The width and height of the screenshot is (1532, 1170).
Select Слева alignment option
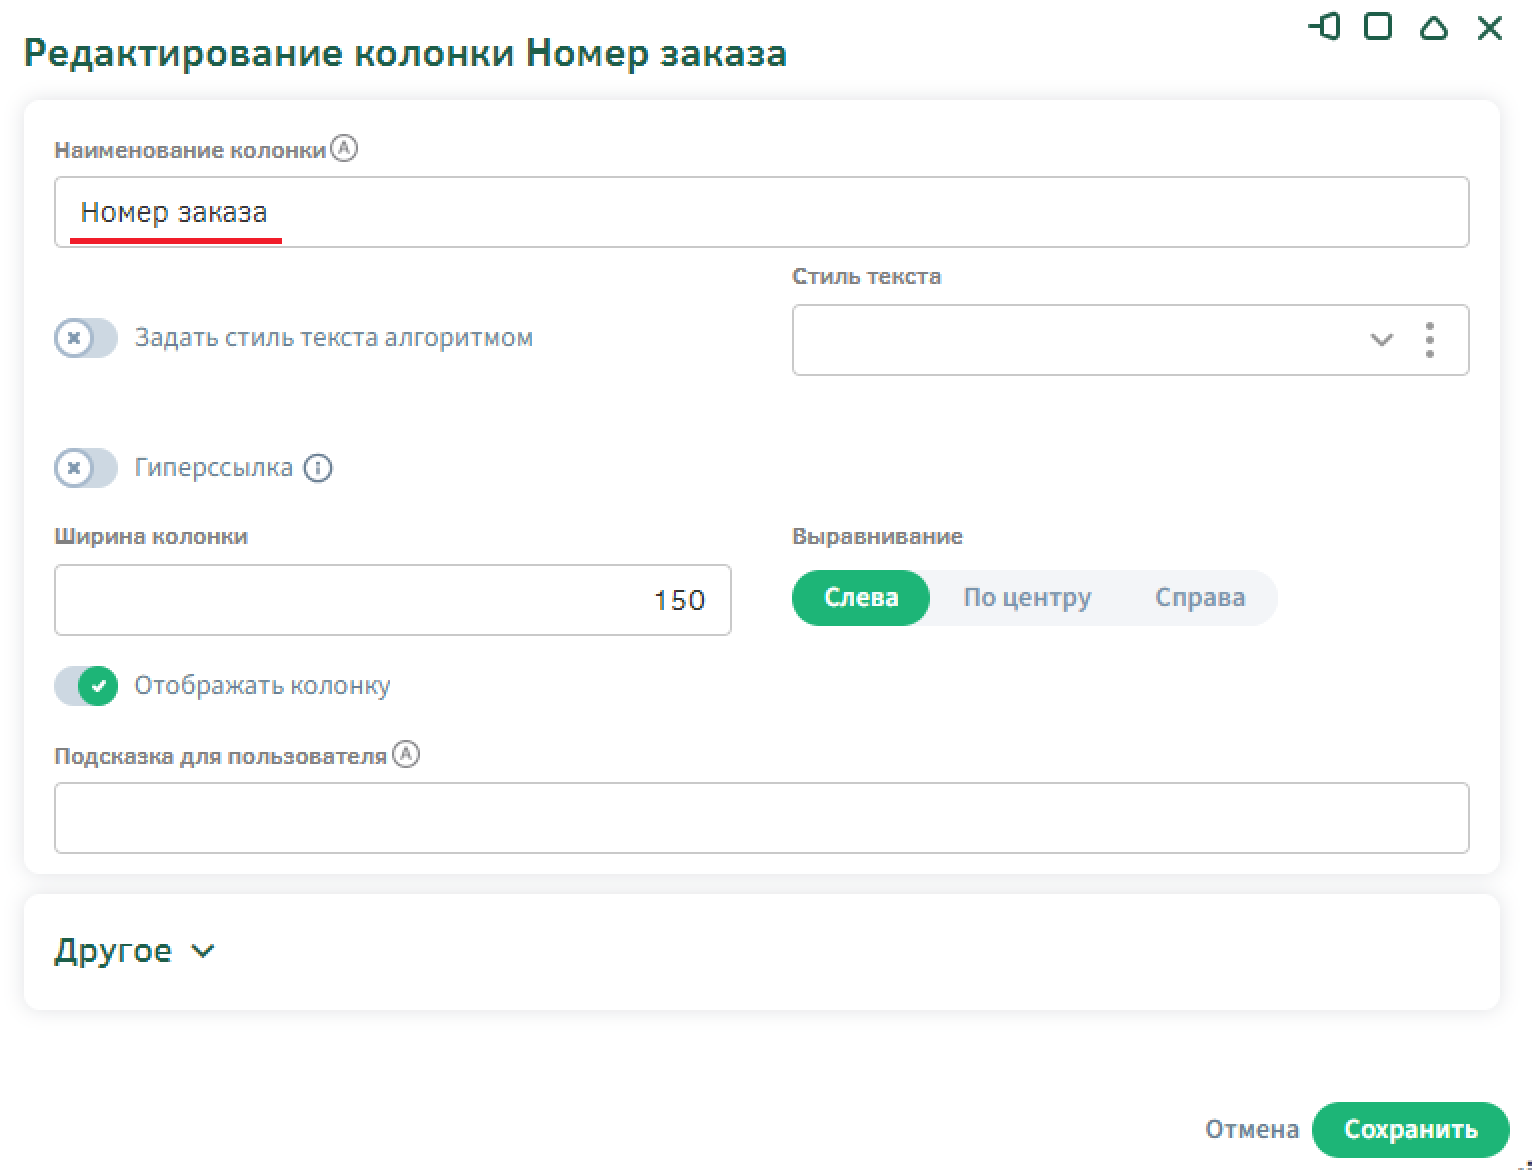pyautogui.click(x=861, y=598)
